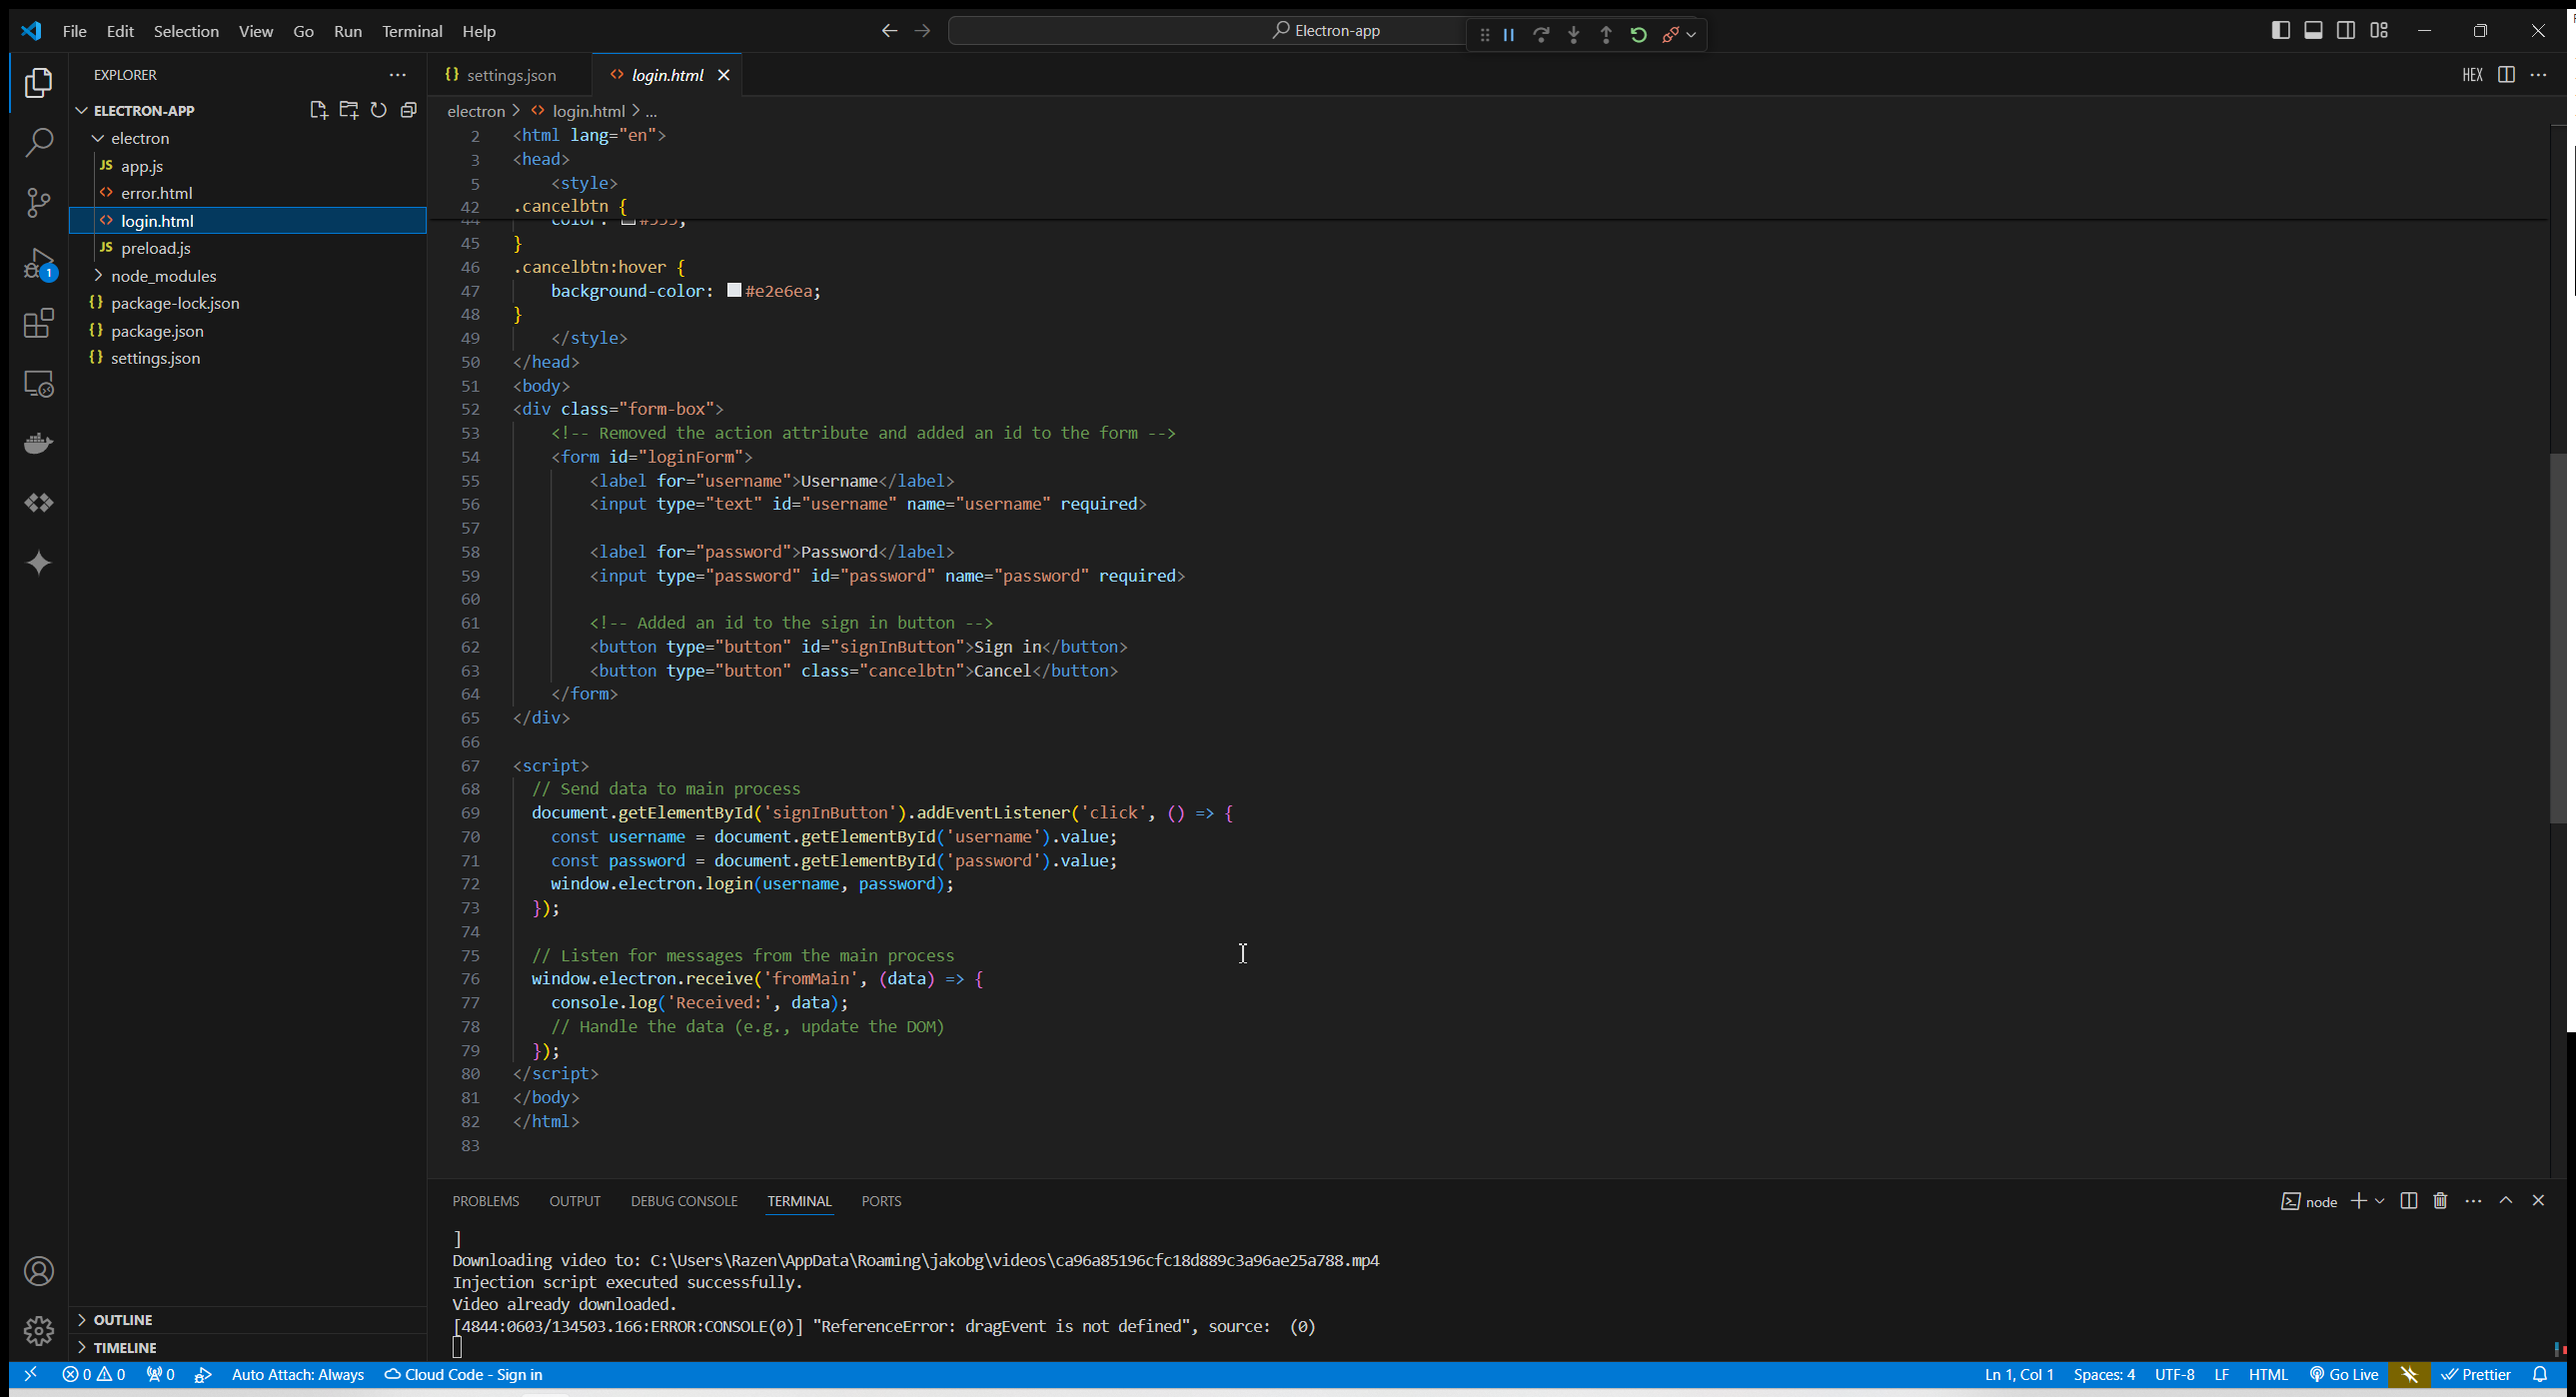Click the Search activity bar icon
The image size is (2576, 1397).
(38, 142)
